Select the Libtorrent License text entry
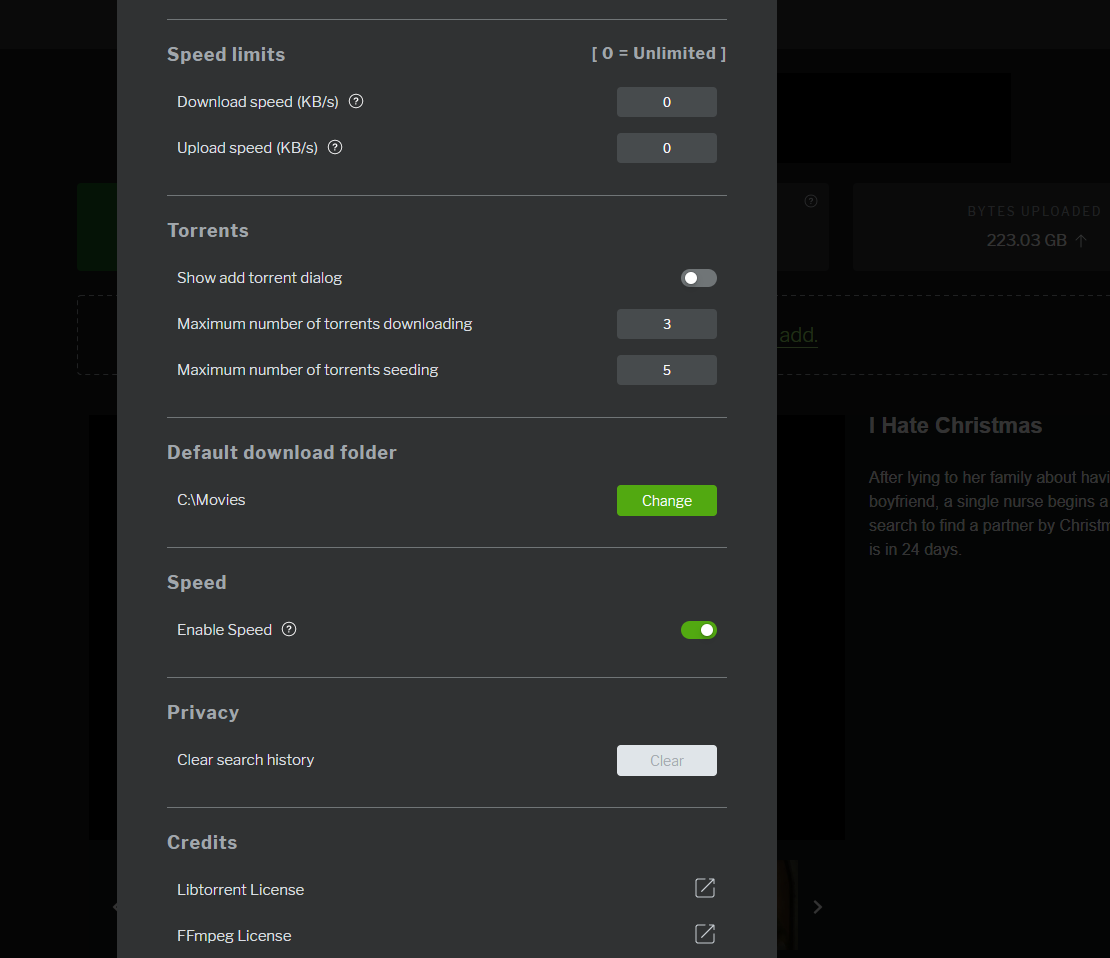The image size is (1110, 958). [240, 889]
